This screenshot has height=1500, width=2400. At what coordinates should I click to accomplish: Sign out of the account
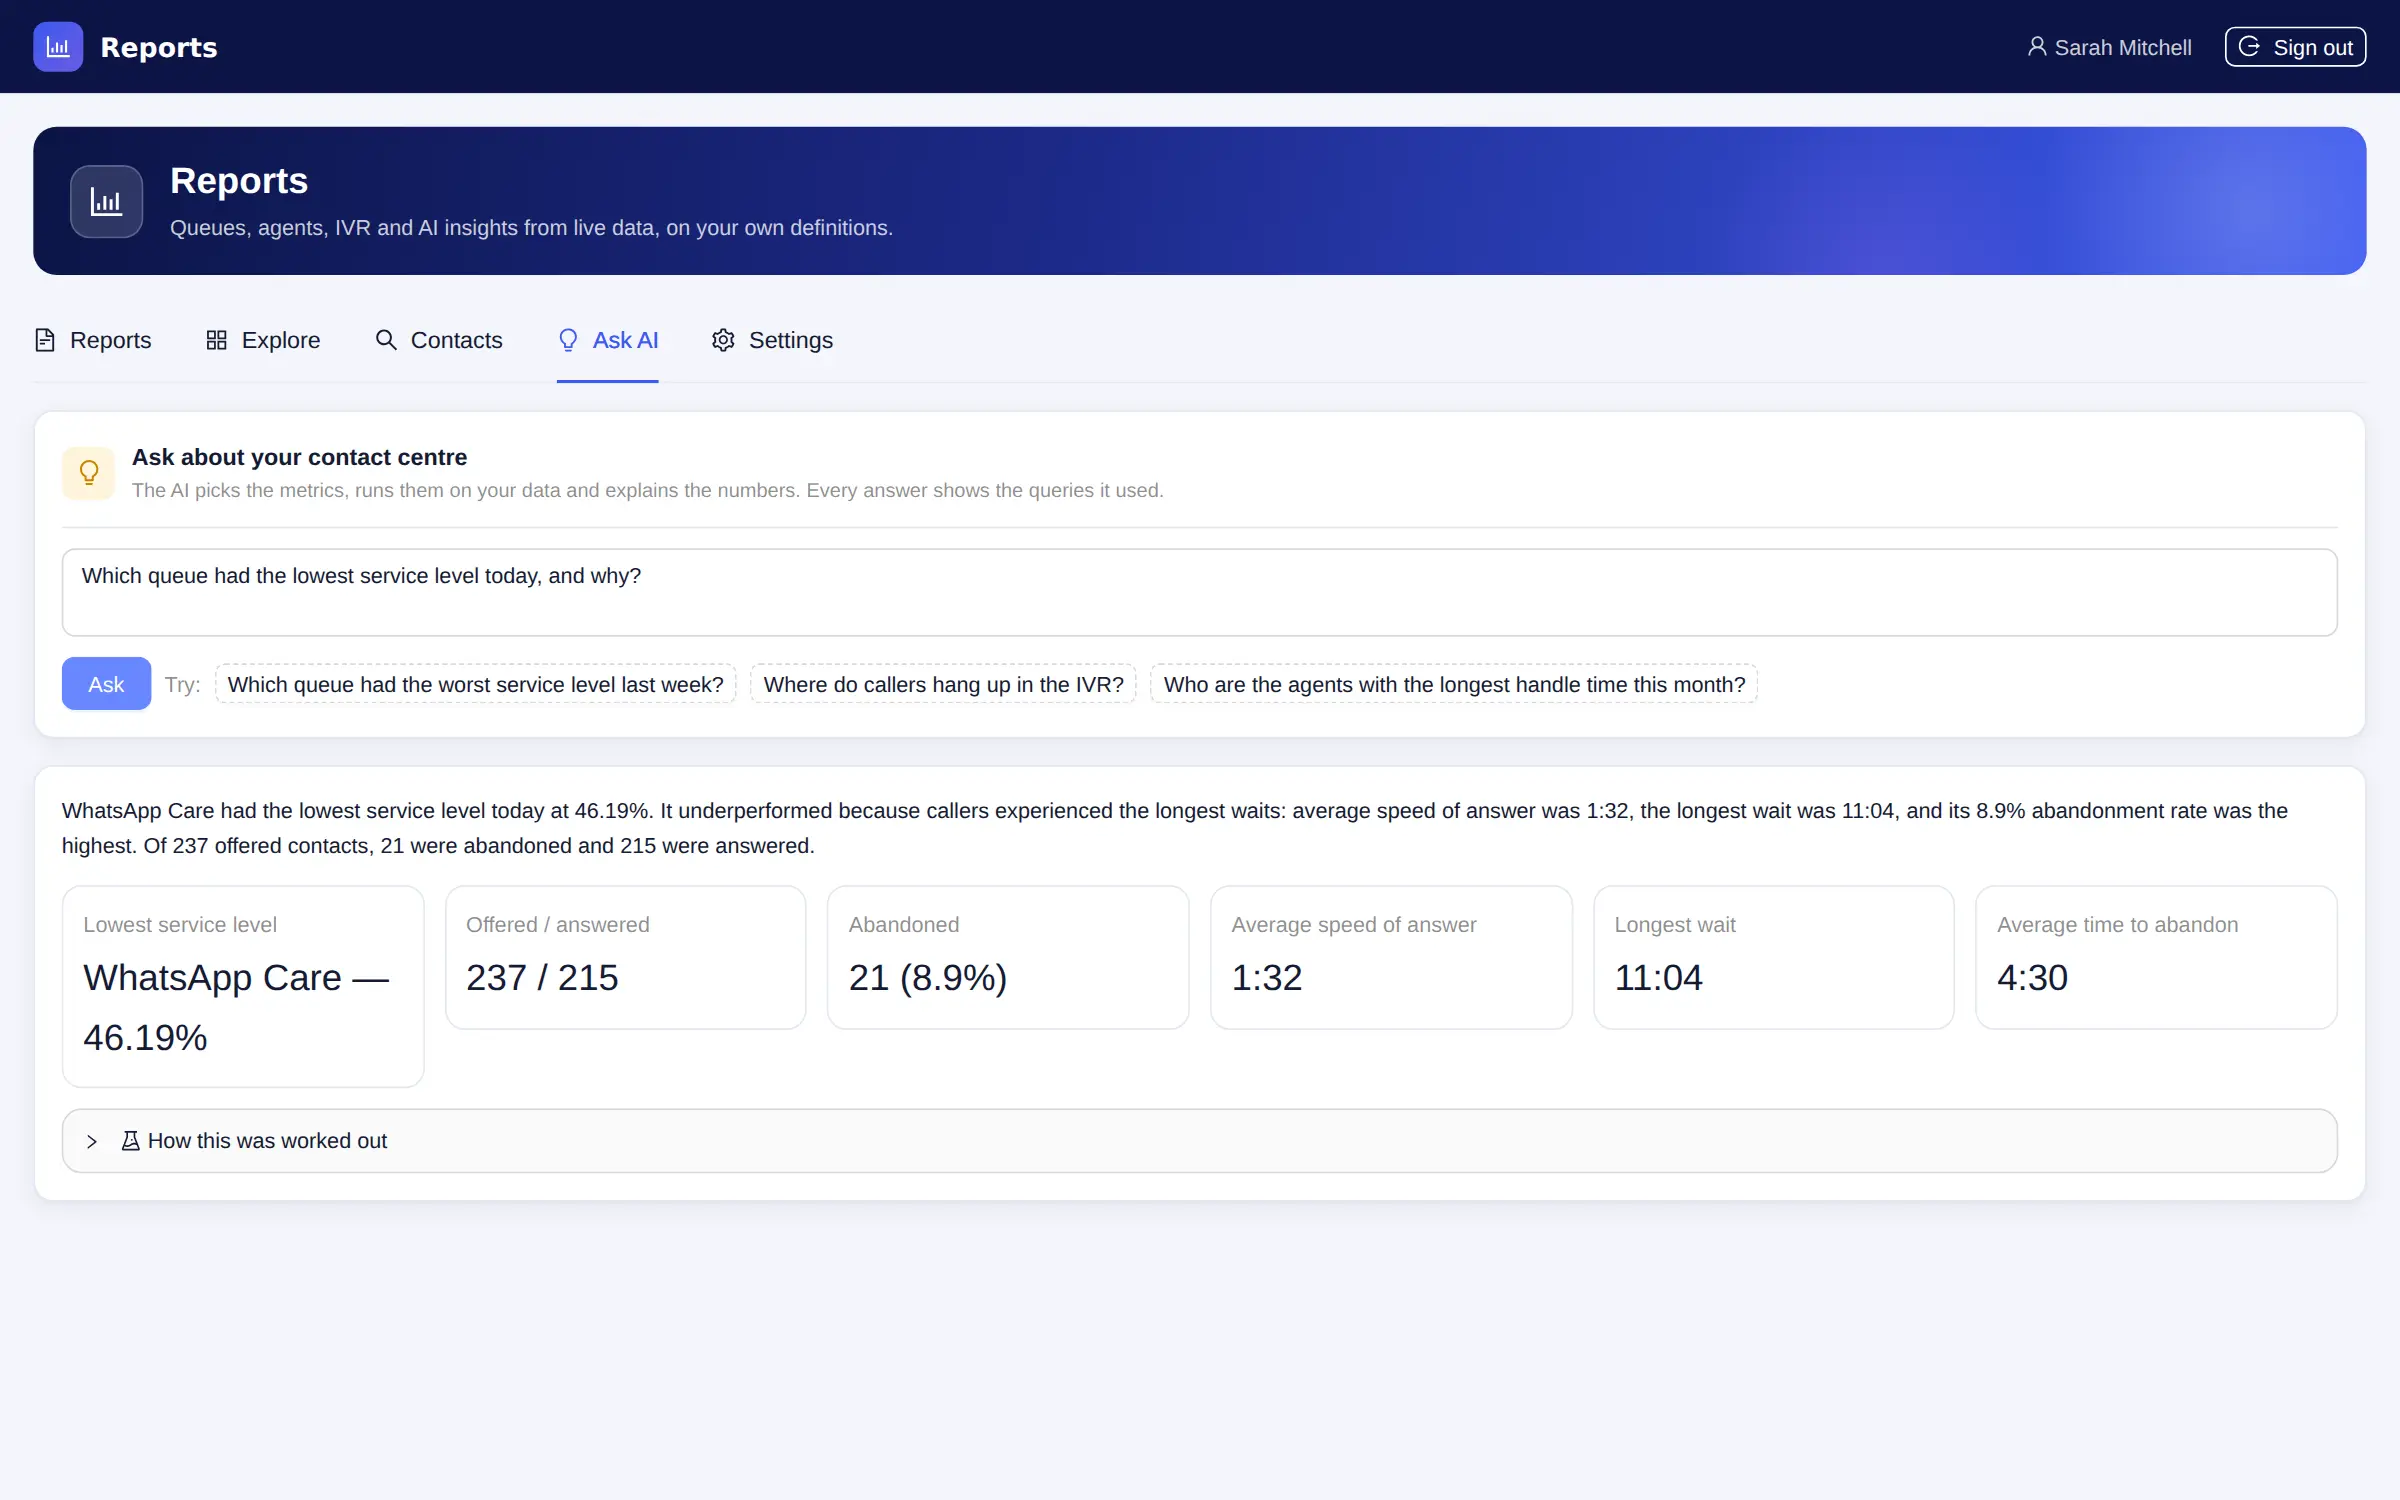(x=2295, y=47)
